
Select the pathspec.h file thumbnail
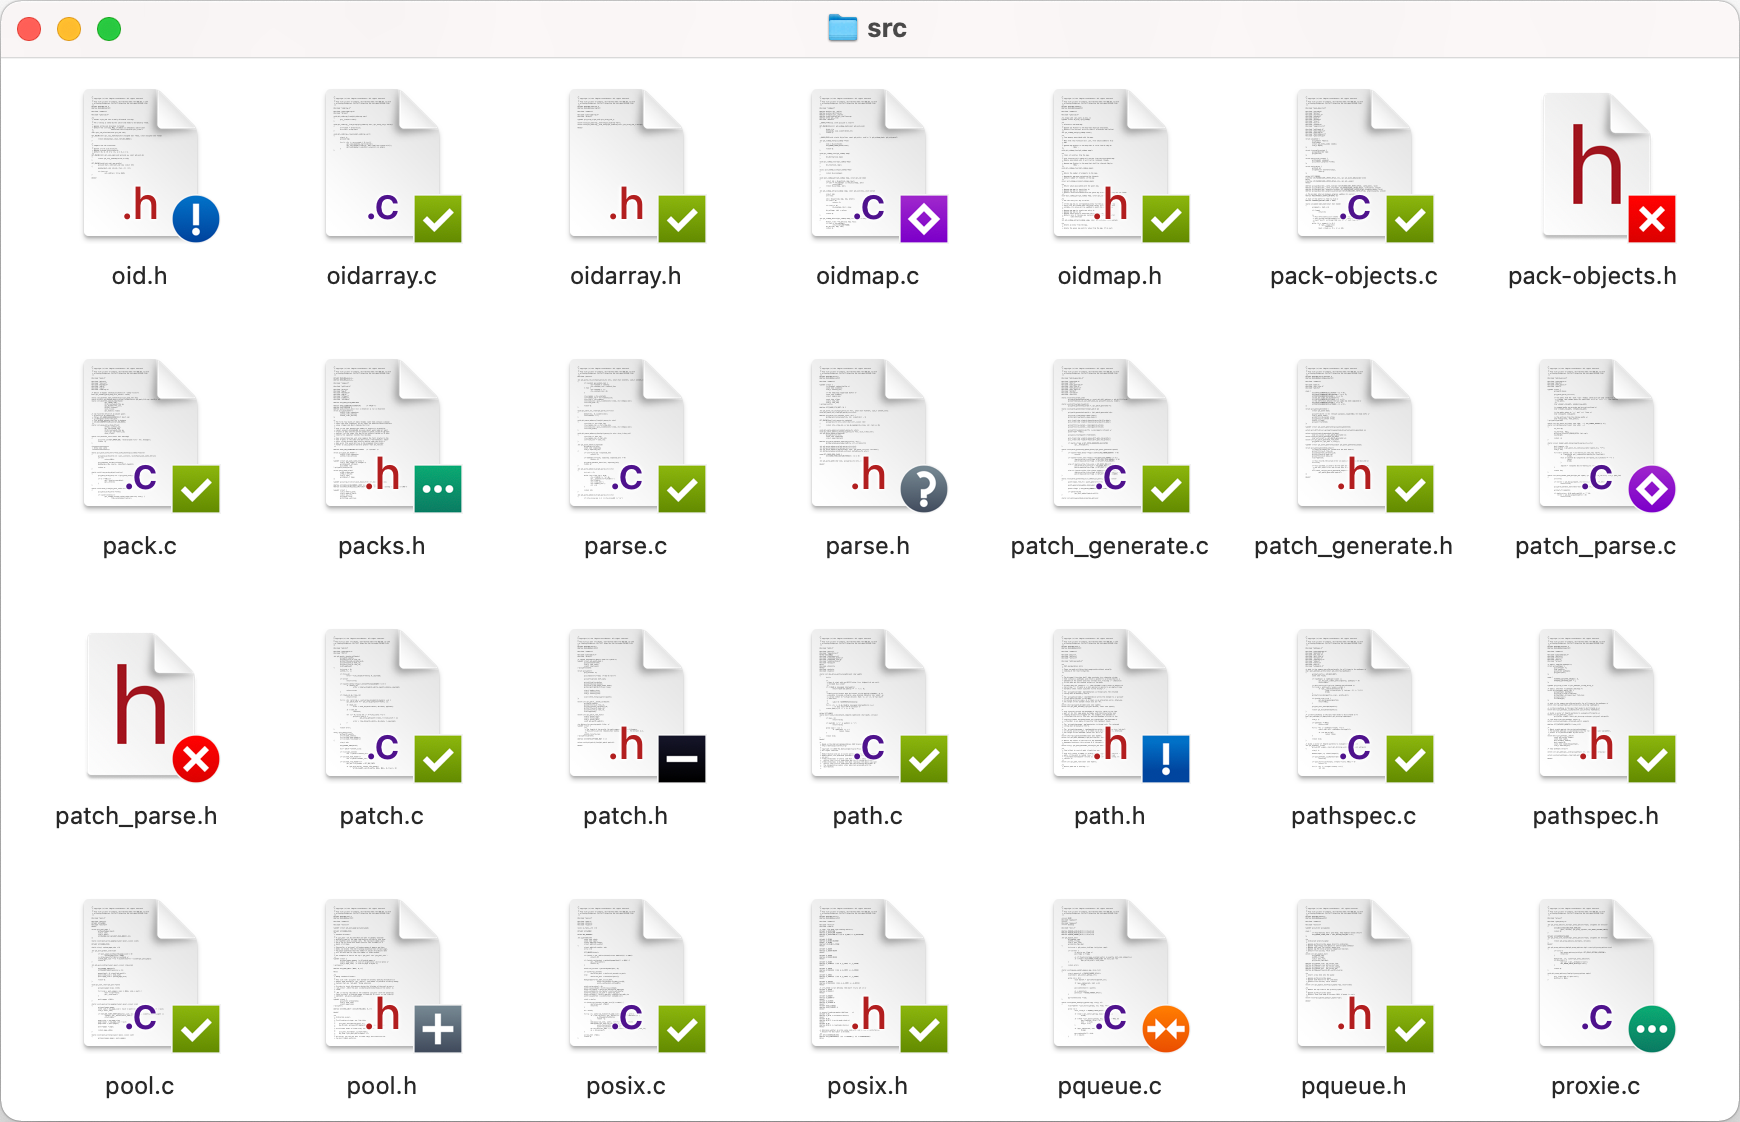coord(1595,706)
